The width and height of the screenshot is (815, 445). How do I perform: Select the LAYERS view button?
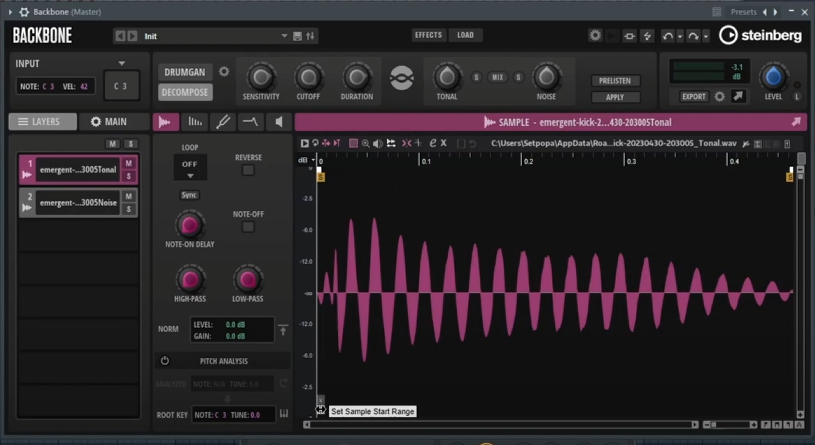(43, 122)
